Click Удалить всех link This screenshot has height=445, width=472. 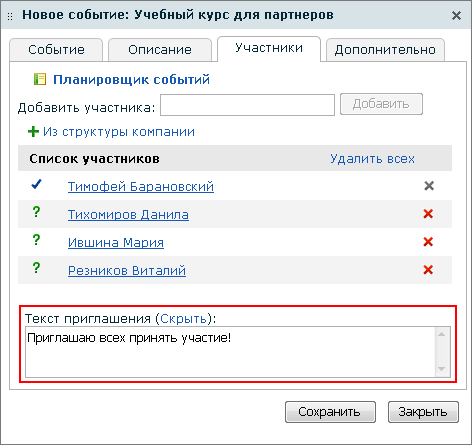(372, 159)
